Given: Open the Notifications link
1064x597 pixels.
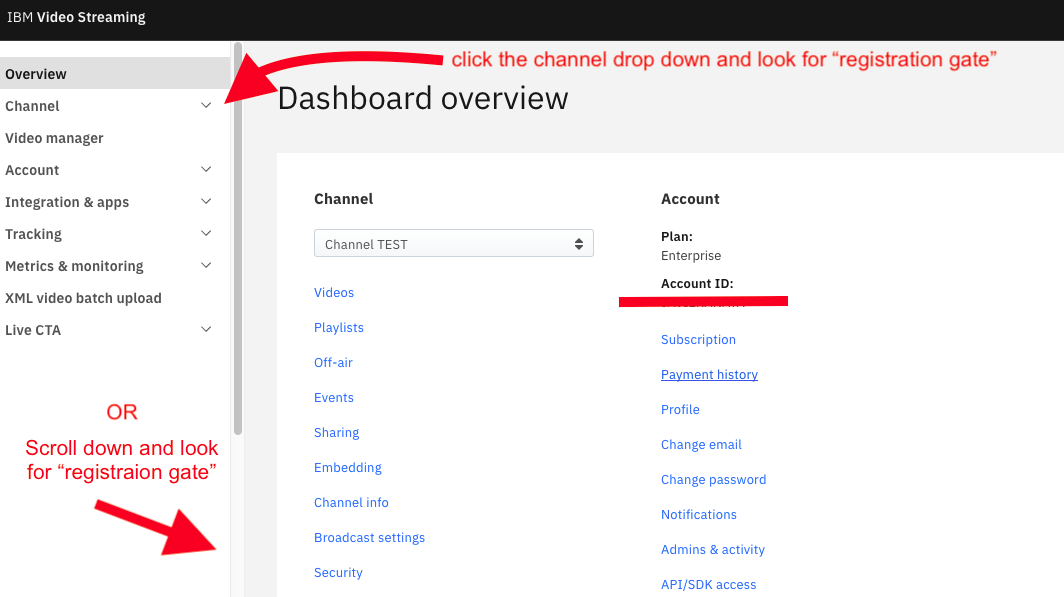Looking at the screenshot, I should point(699,515).
